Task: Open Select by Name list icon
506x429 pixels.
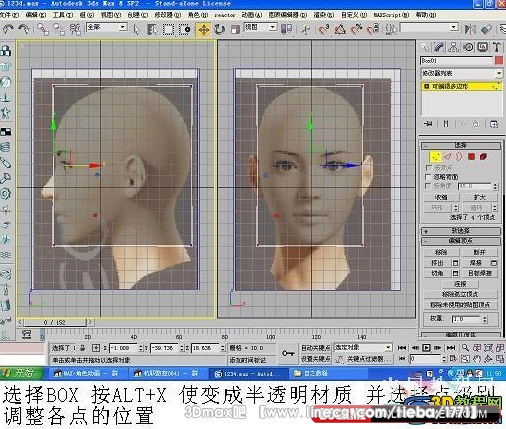Action: (x=152, y=30)
